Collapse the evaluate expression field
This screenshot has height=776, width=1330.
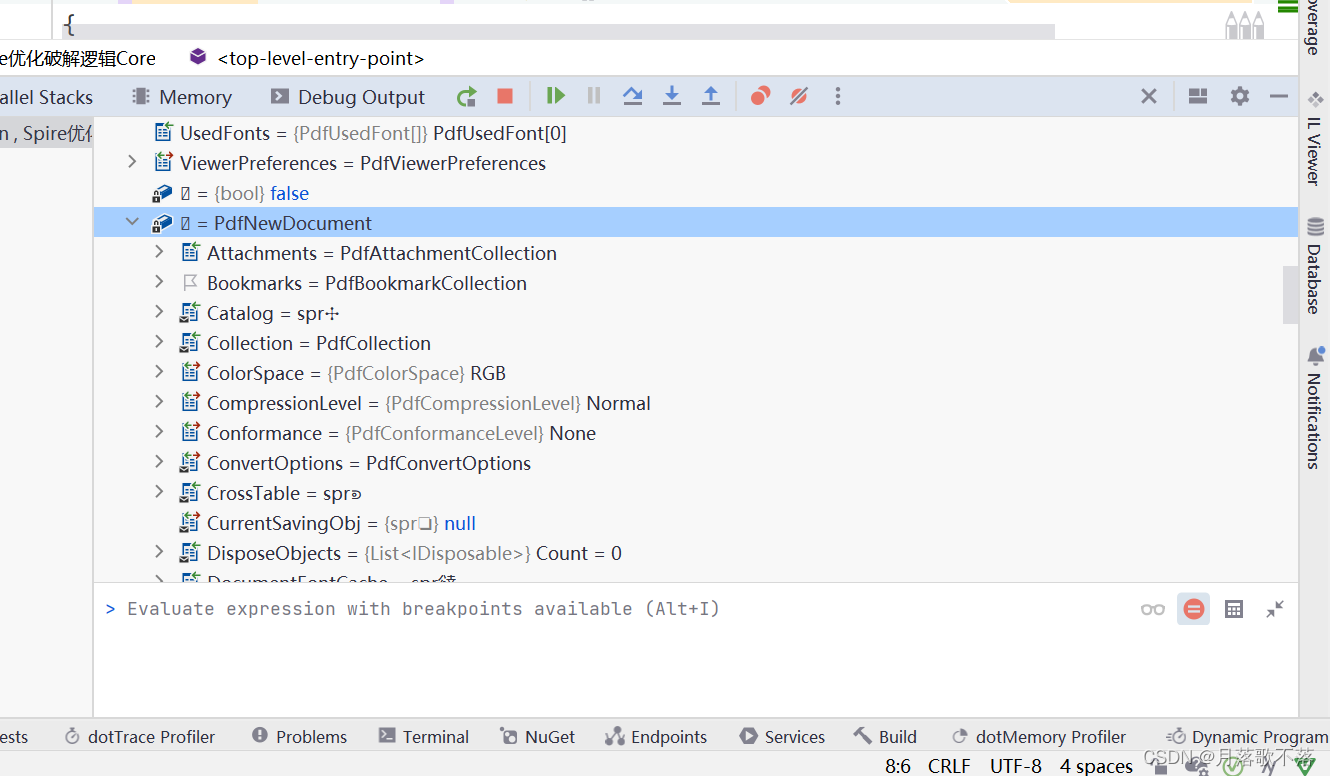(1275, 609)
